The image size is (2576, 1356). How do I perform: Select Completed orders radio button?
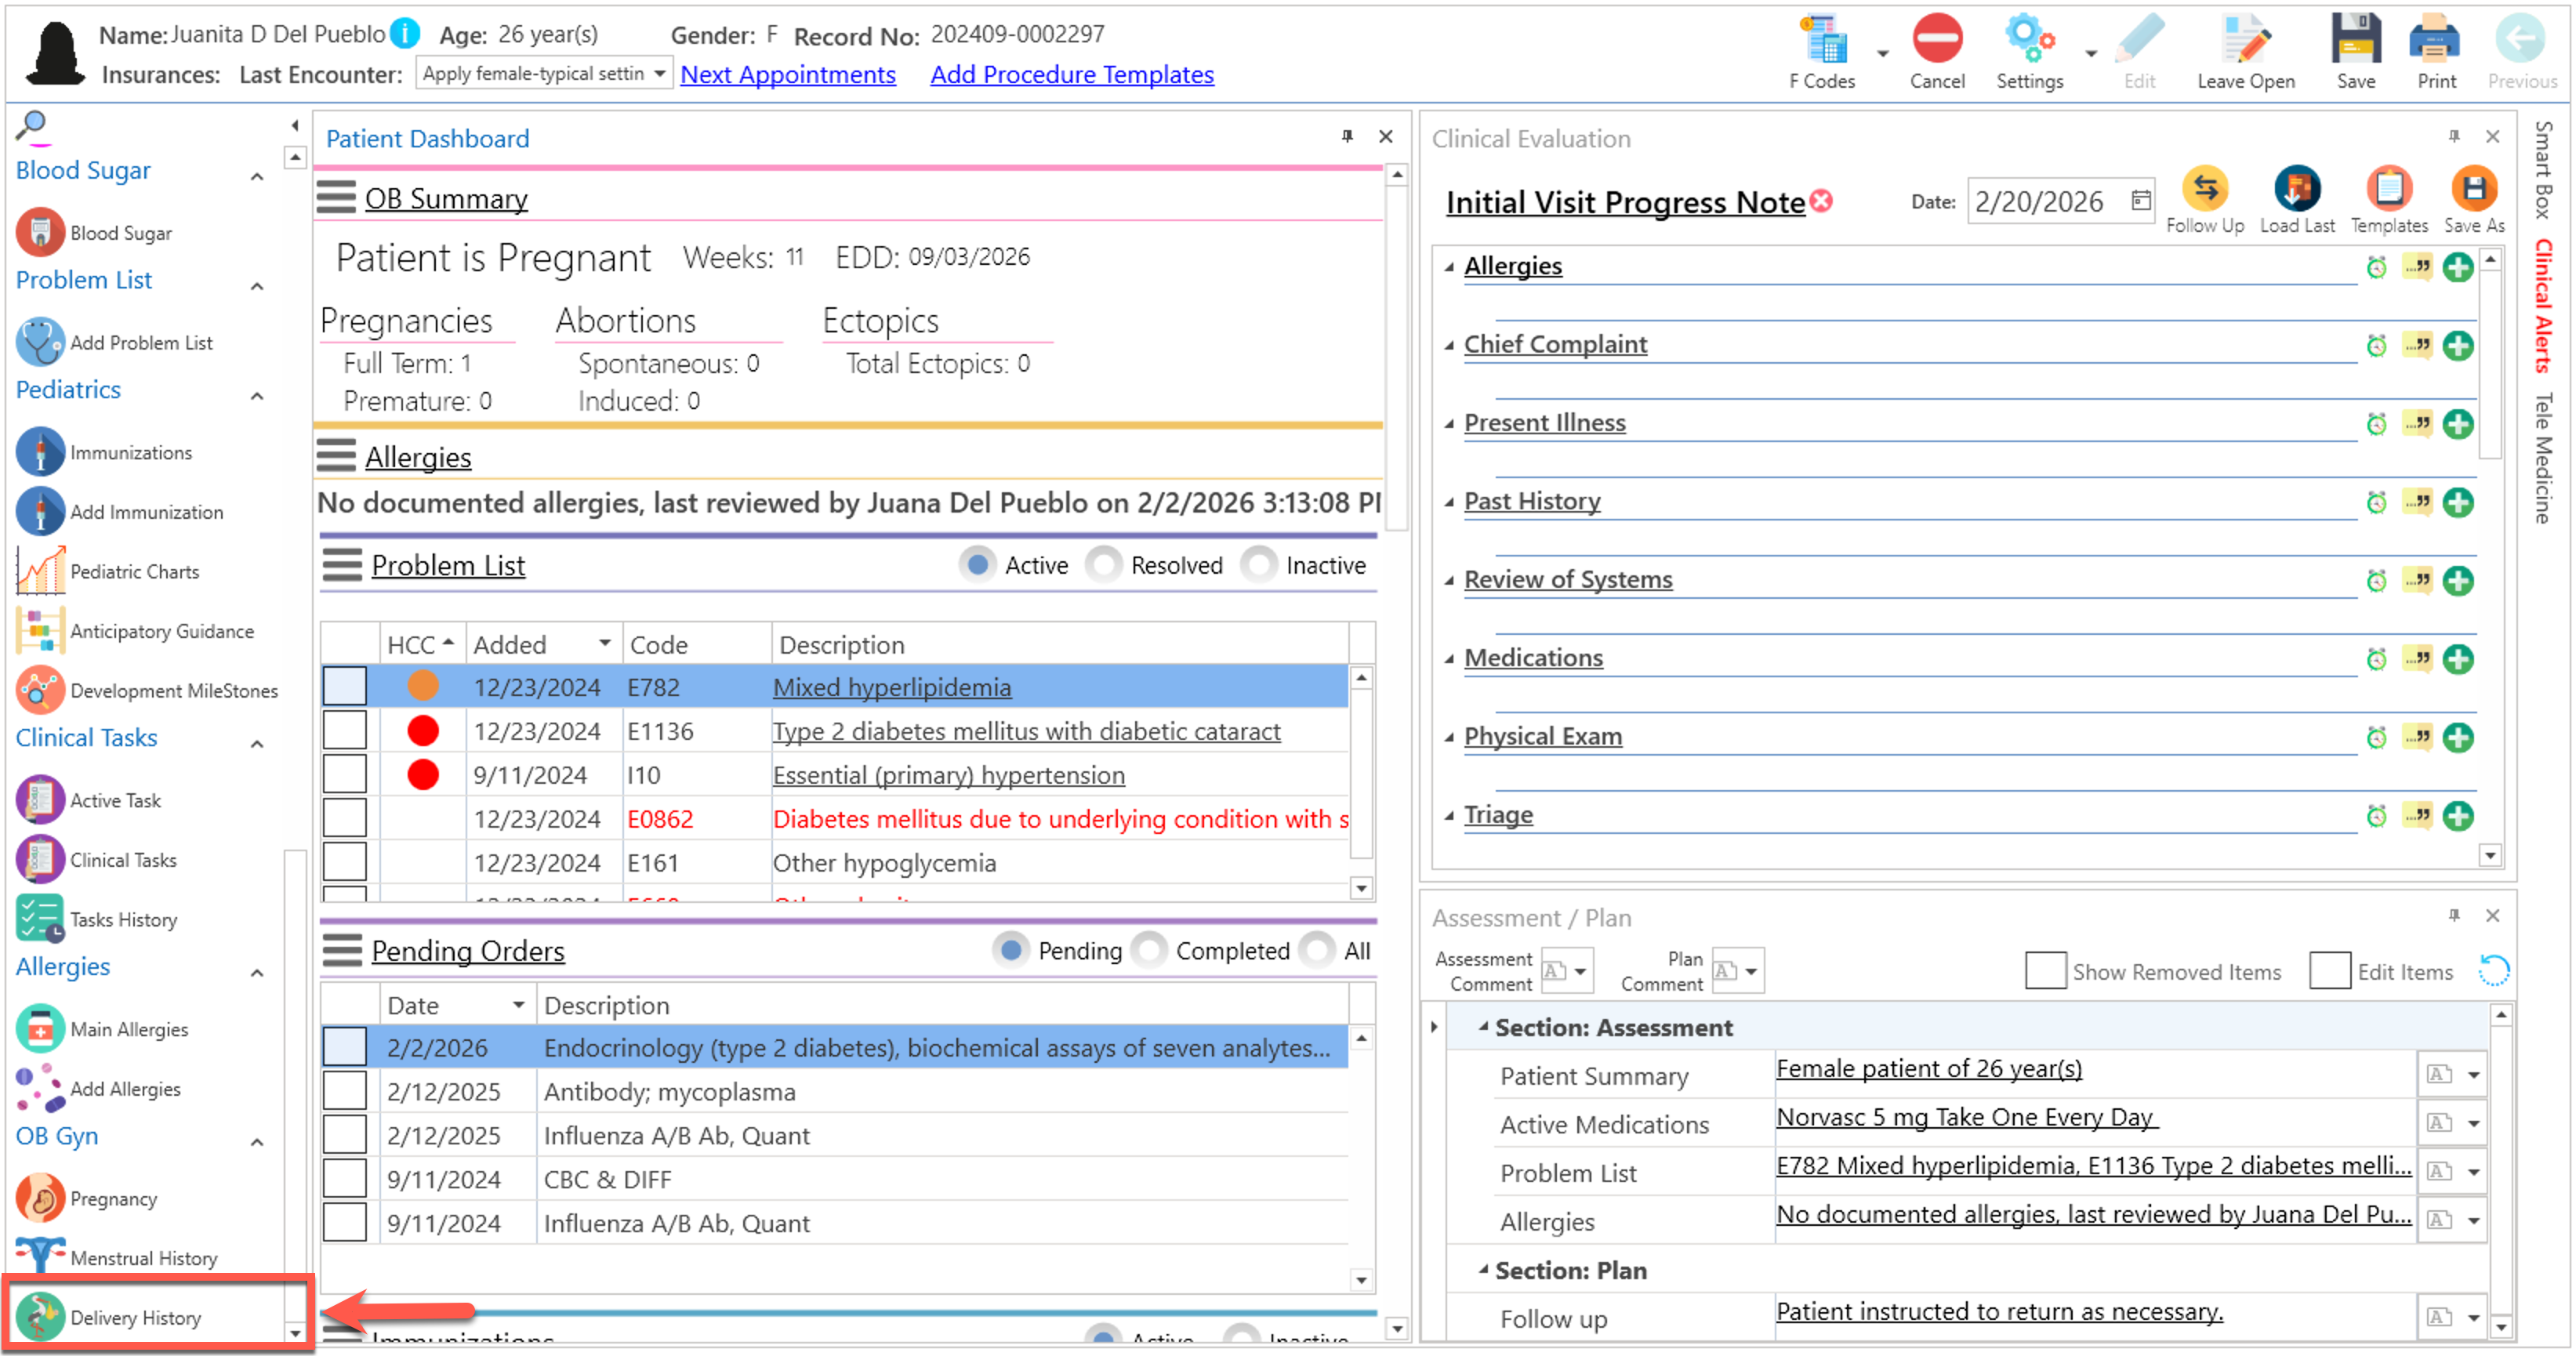tap(1150, 950)
